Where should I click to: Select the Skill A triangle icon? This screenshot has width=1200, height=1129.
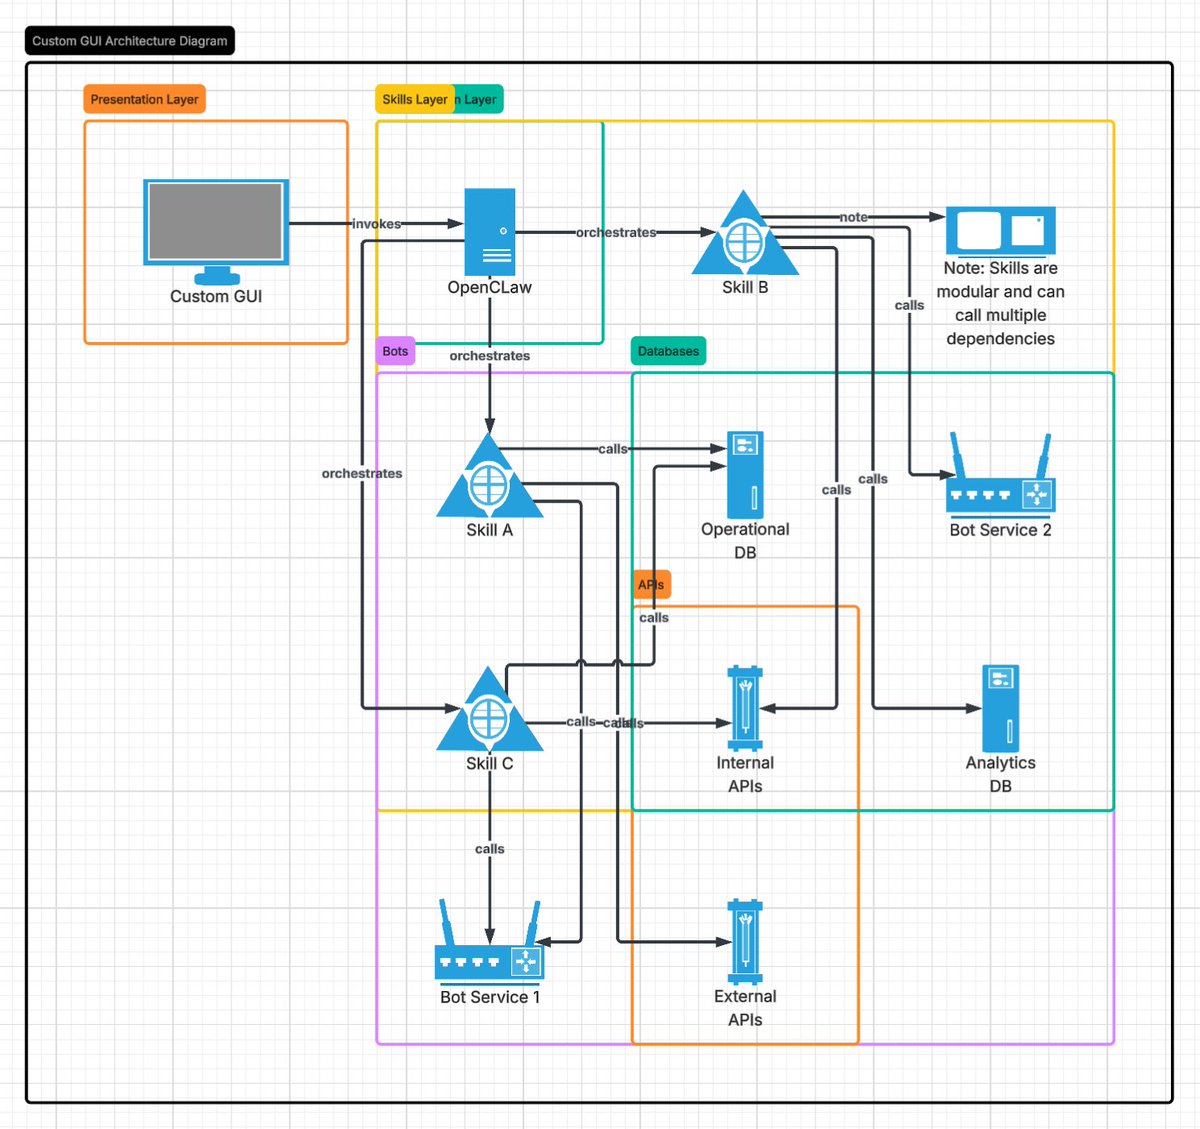(490, 475)
